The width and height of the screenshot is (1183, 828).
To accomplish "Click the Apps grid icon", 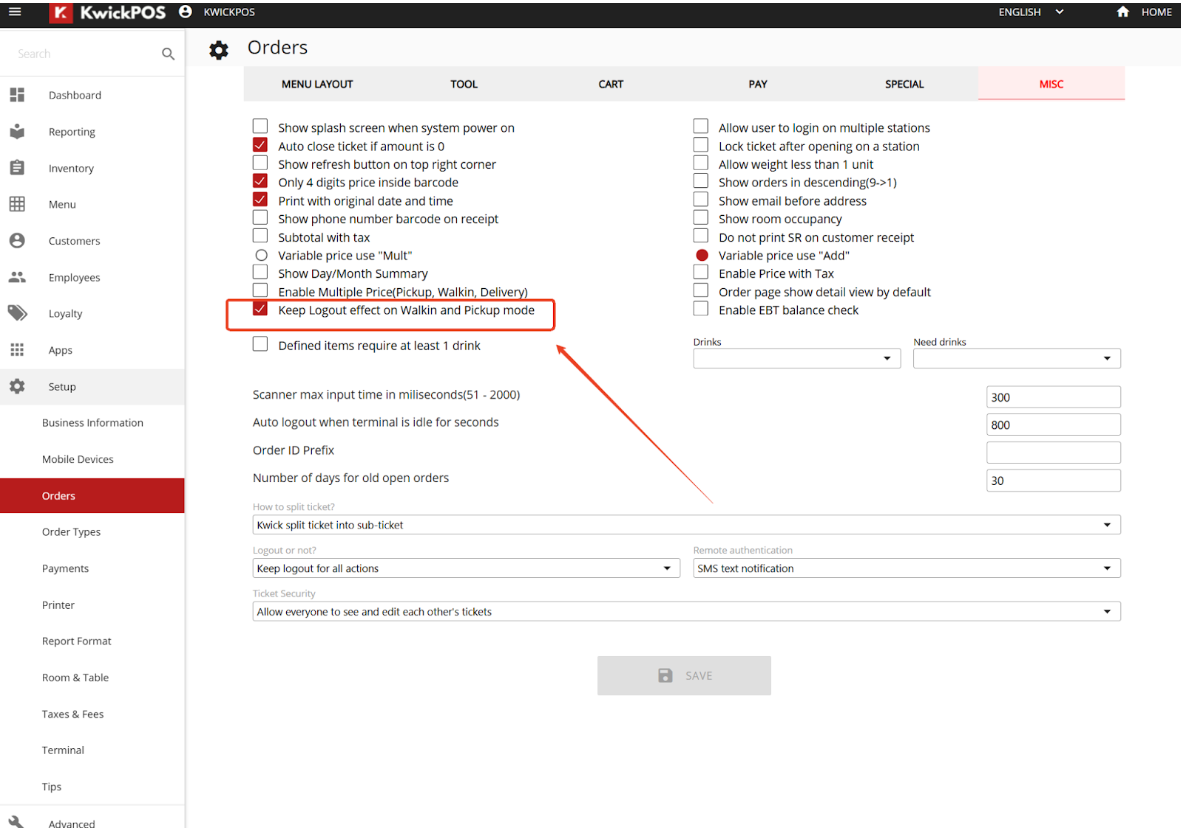I will pyautogui.click(x=17, y=349).
